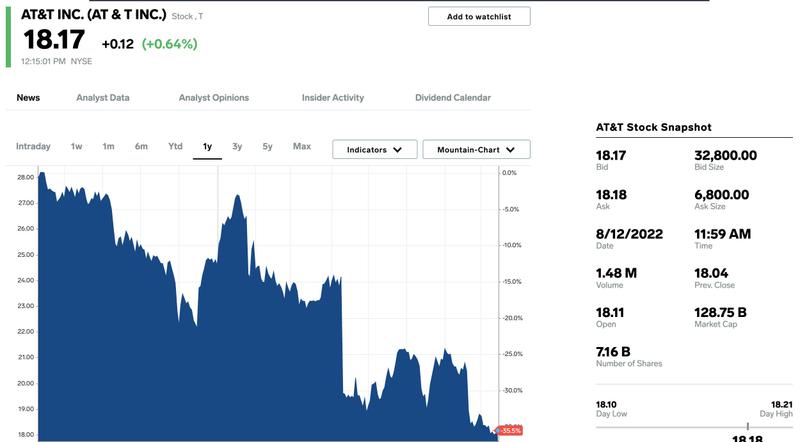Select the Max chart range
This screenshot has height=442, width=800.
coord(302,146)
